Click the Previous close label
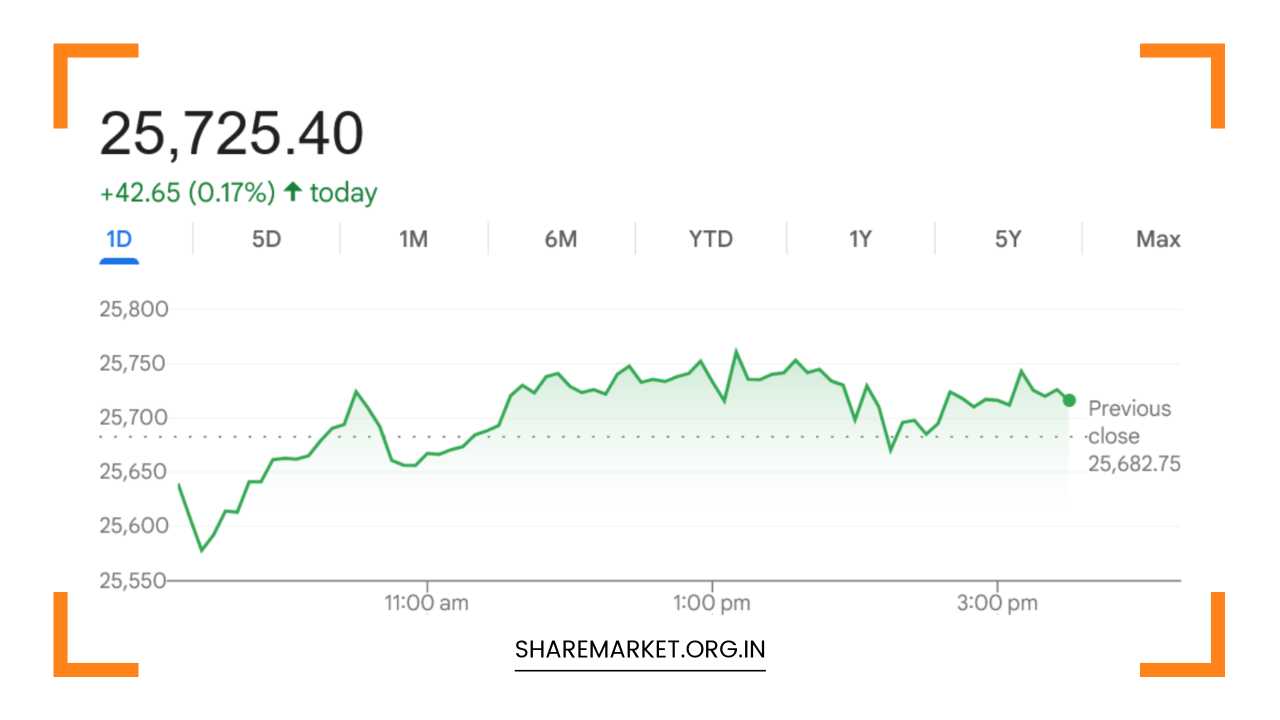 click(1128, 422)
